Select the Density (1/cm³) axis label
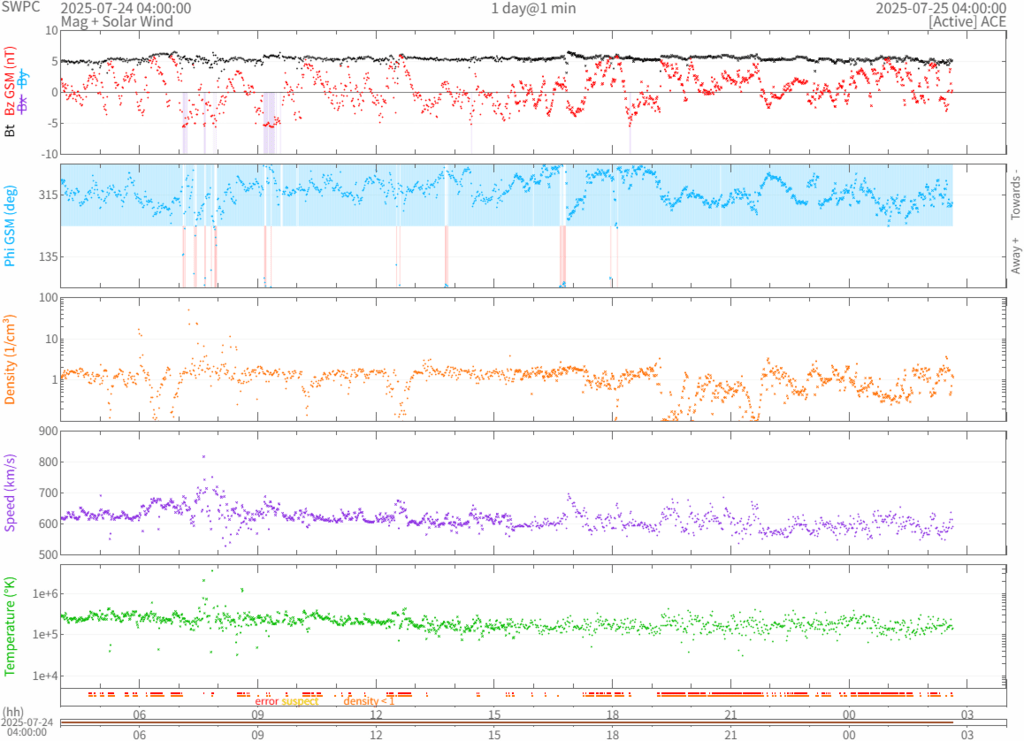This screenshot has height=741, width=1024. click(x=11, y=359)
